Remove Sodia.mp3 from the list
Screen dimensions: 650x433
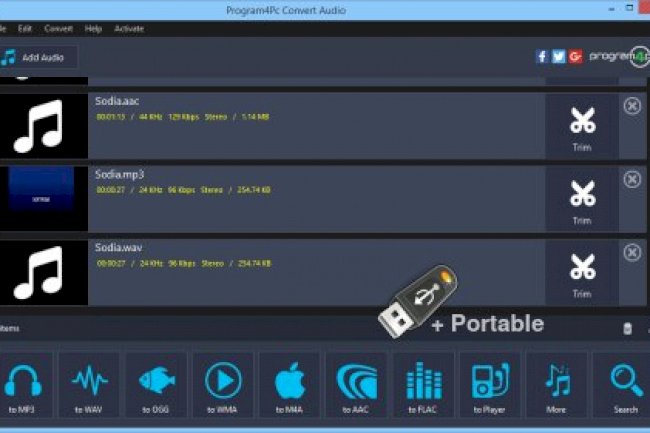632,179
